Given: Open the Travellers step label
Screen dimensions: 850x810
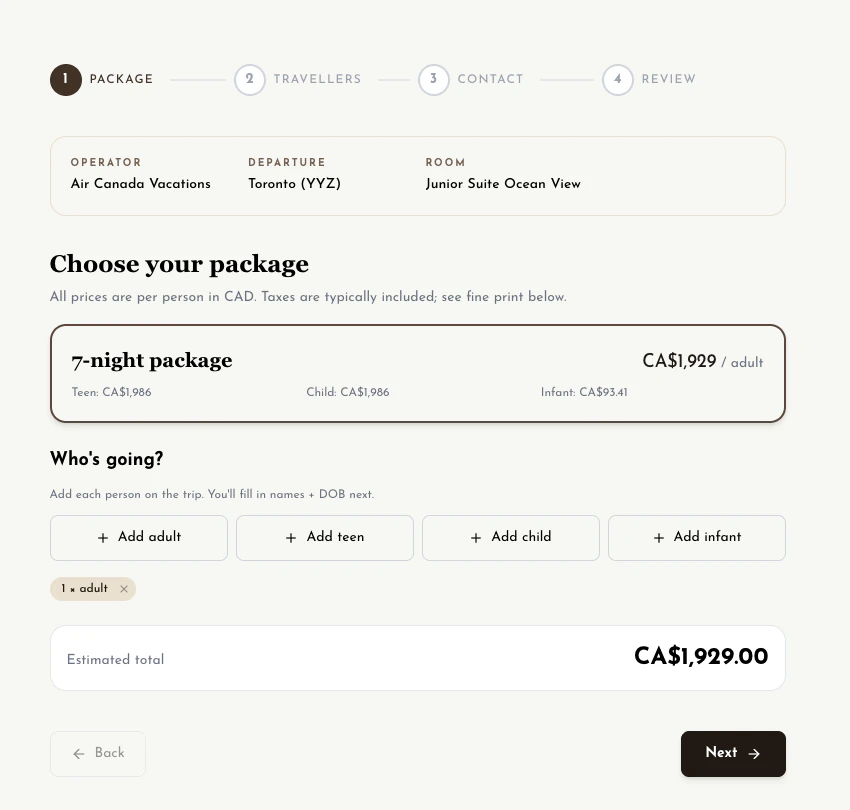Looking at the screenshot, I should pos(317,79).
